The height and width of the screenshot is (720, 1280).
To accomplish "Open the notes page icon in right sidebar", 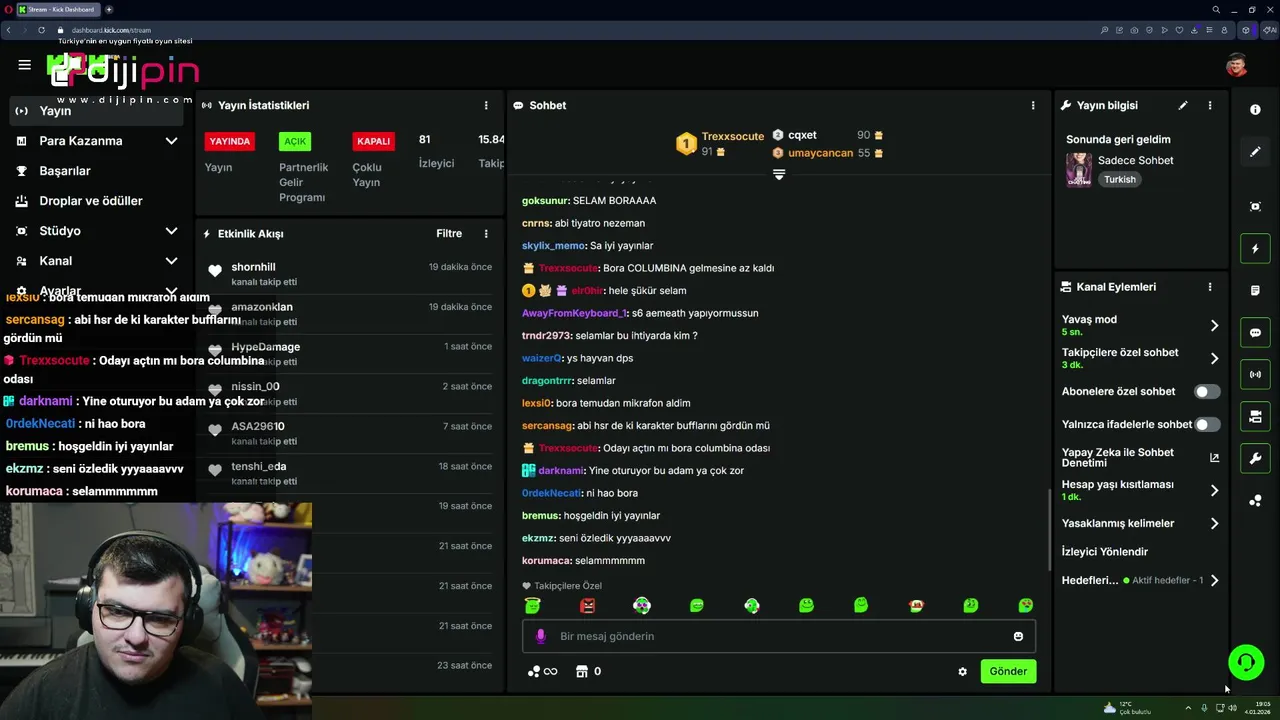I will 1255,291.
